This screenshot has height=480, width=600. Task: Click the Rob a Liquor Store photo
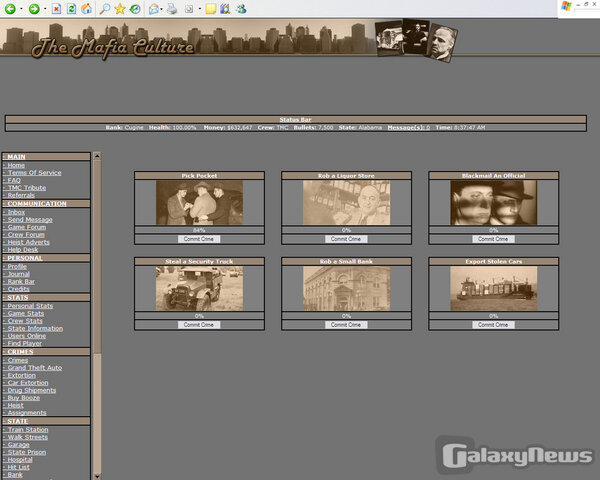346,202
